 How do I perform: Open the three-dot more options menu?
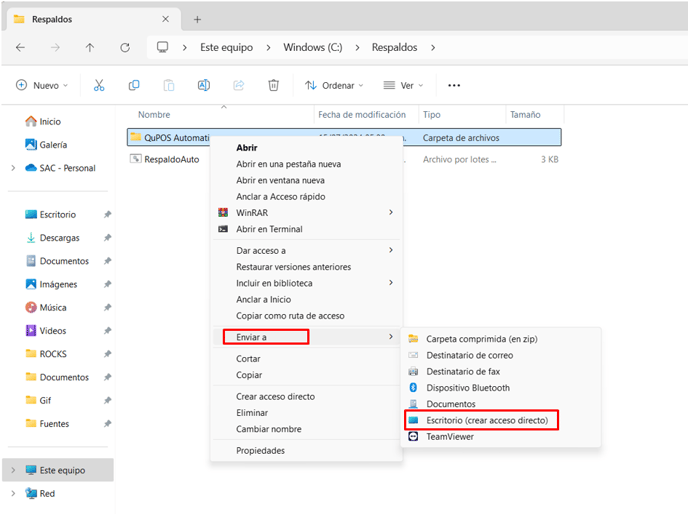pos(454,86)
